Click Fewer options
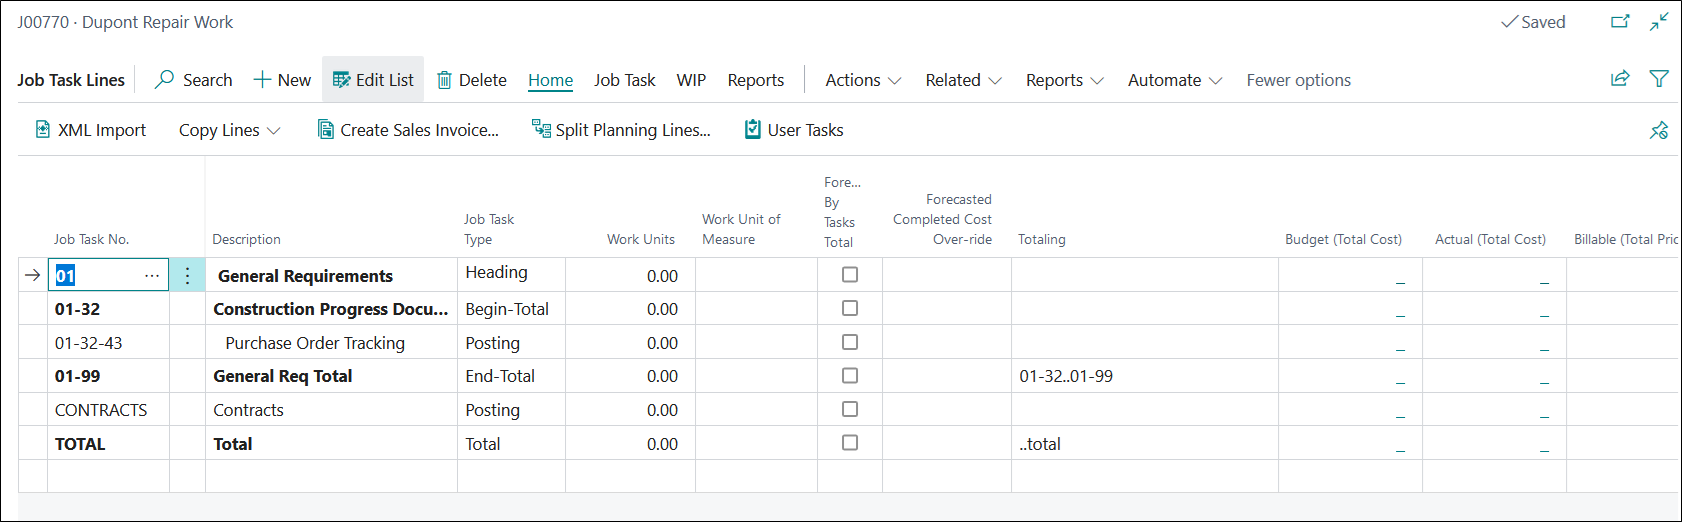This screenshot has height=522, width=1682. coord(1298,80)
